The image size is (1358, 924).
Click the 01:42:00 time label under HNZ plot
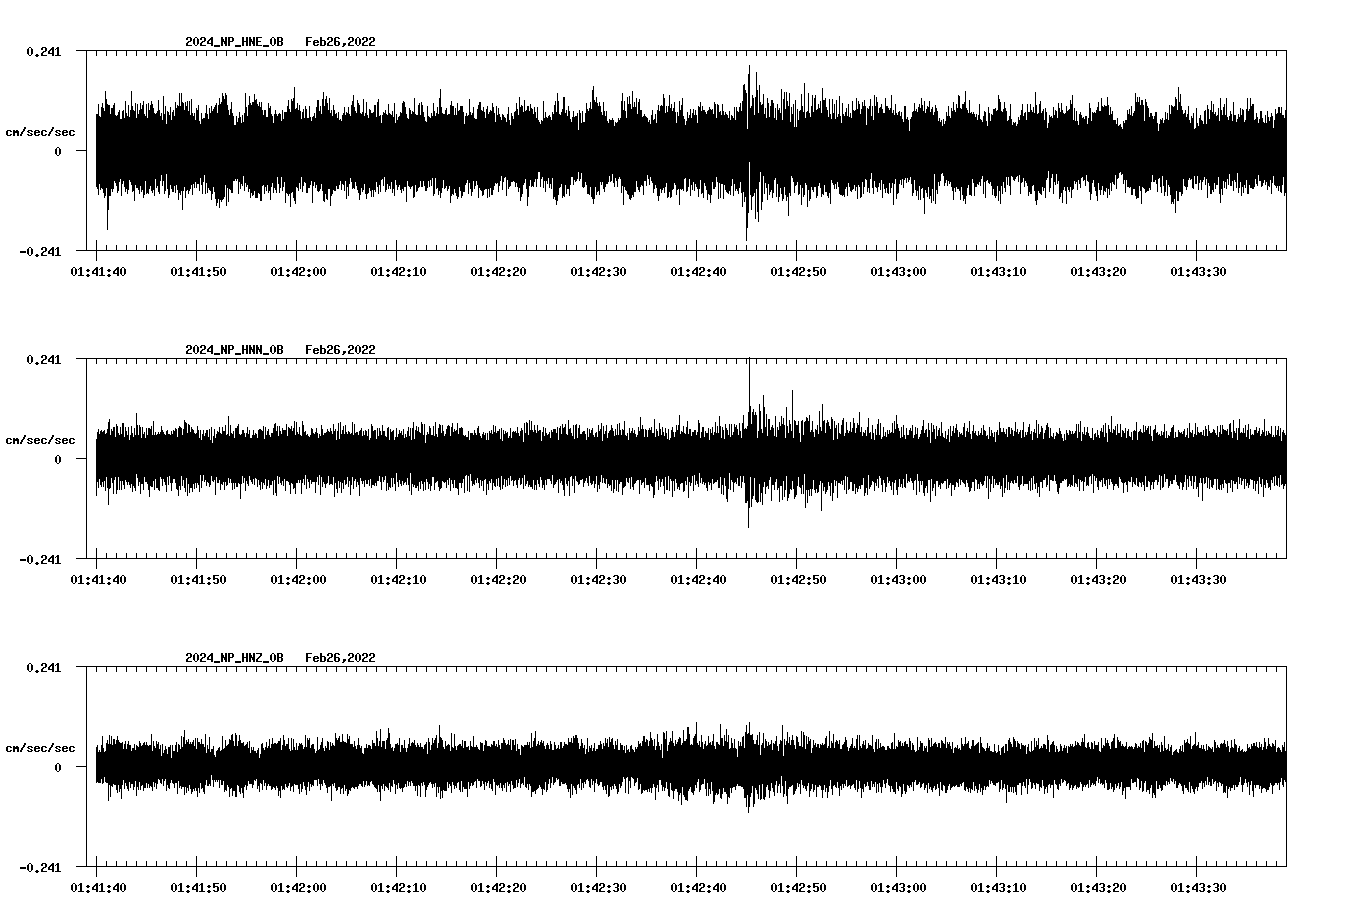point(298,888)
